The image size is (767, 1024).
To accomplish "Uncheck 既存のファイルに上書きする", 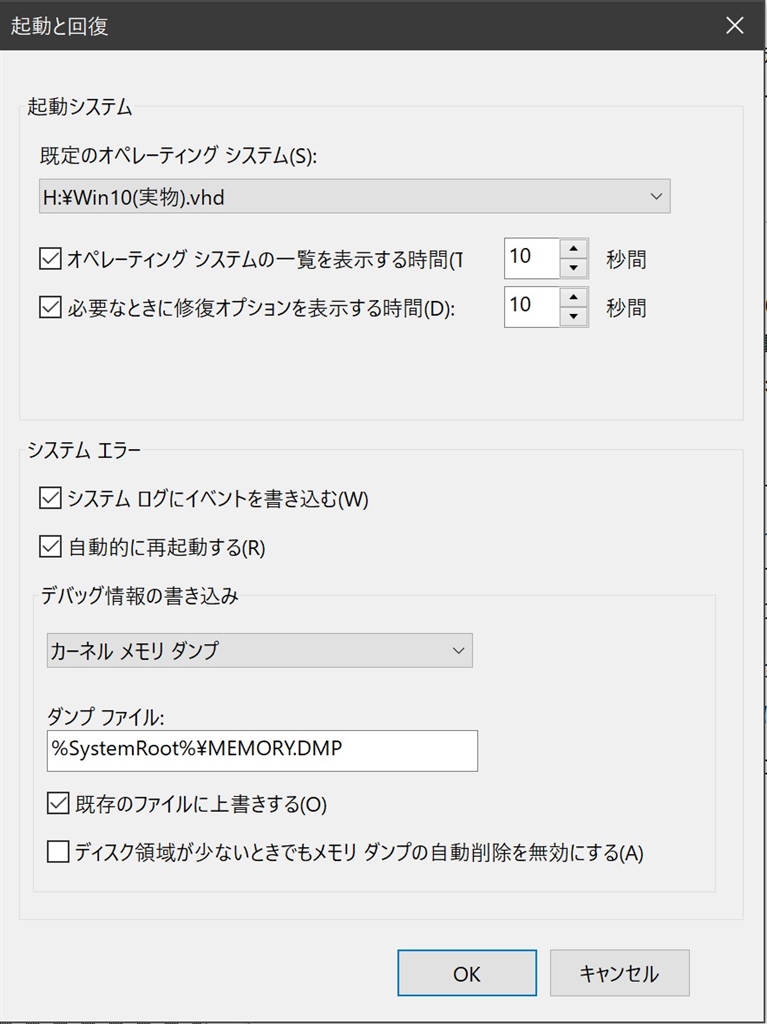I will tap(58, 802).
